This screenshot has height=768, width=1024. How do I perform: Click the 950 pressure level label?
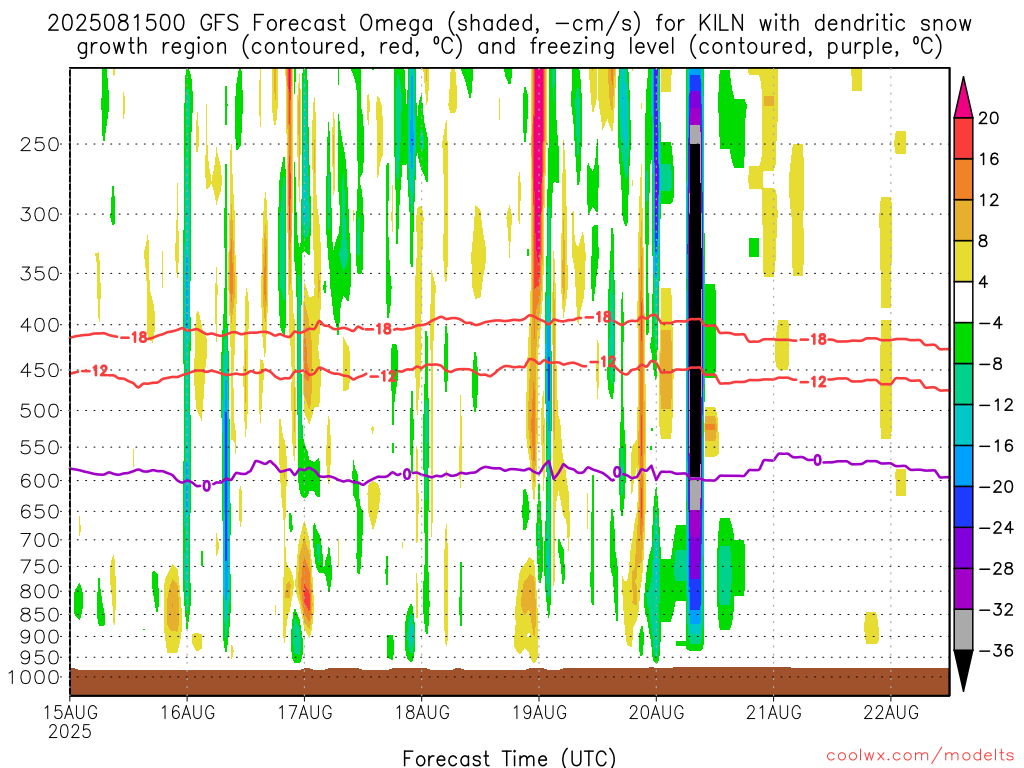point(40,658)
